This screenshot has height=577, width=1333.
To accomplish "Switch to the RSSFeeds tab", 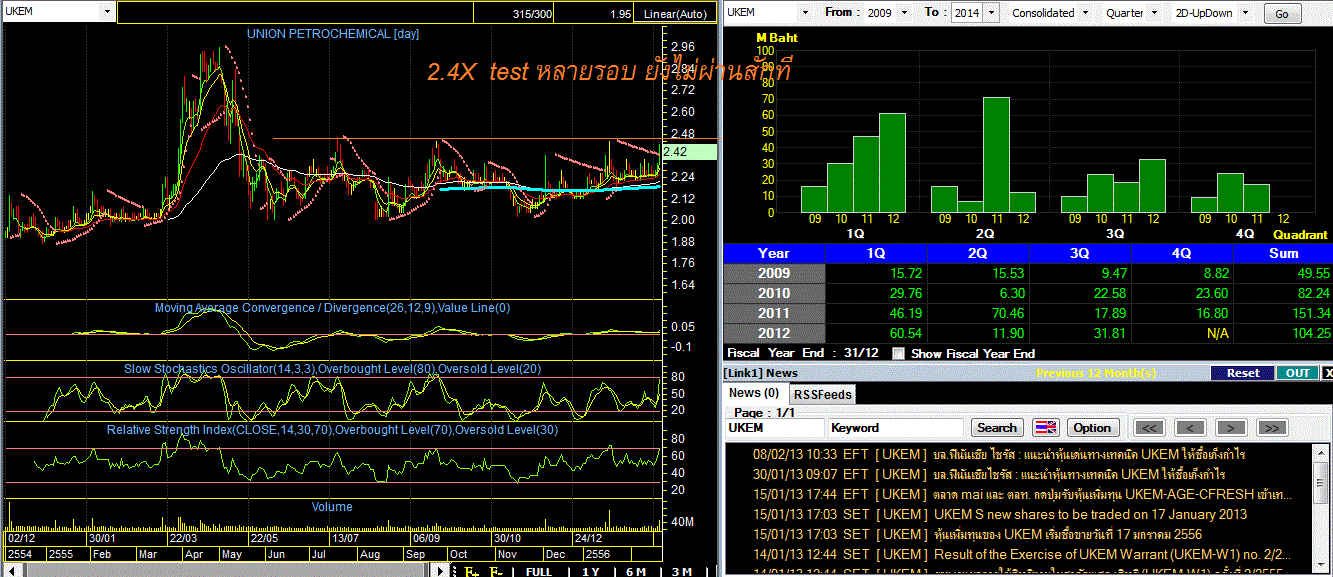I will click(822, 394).
